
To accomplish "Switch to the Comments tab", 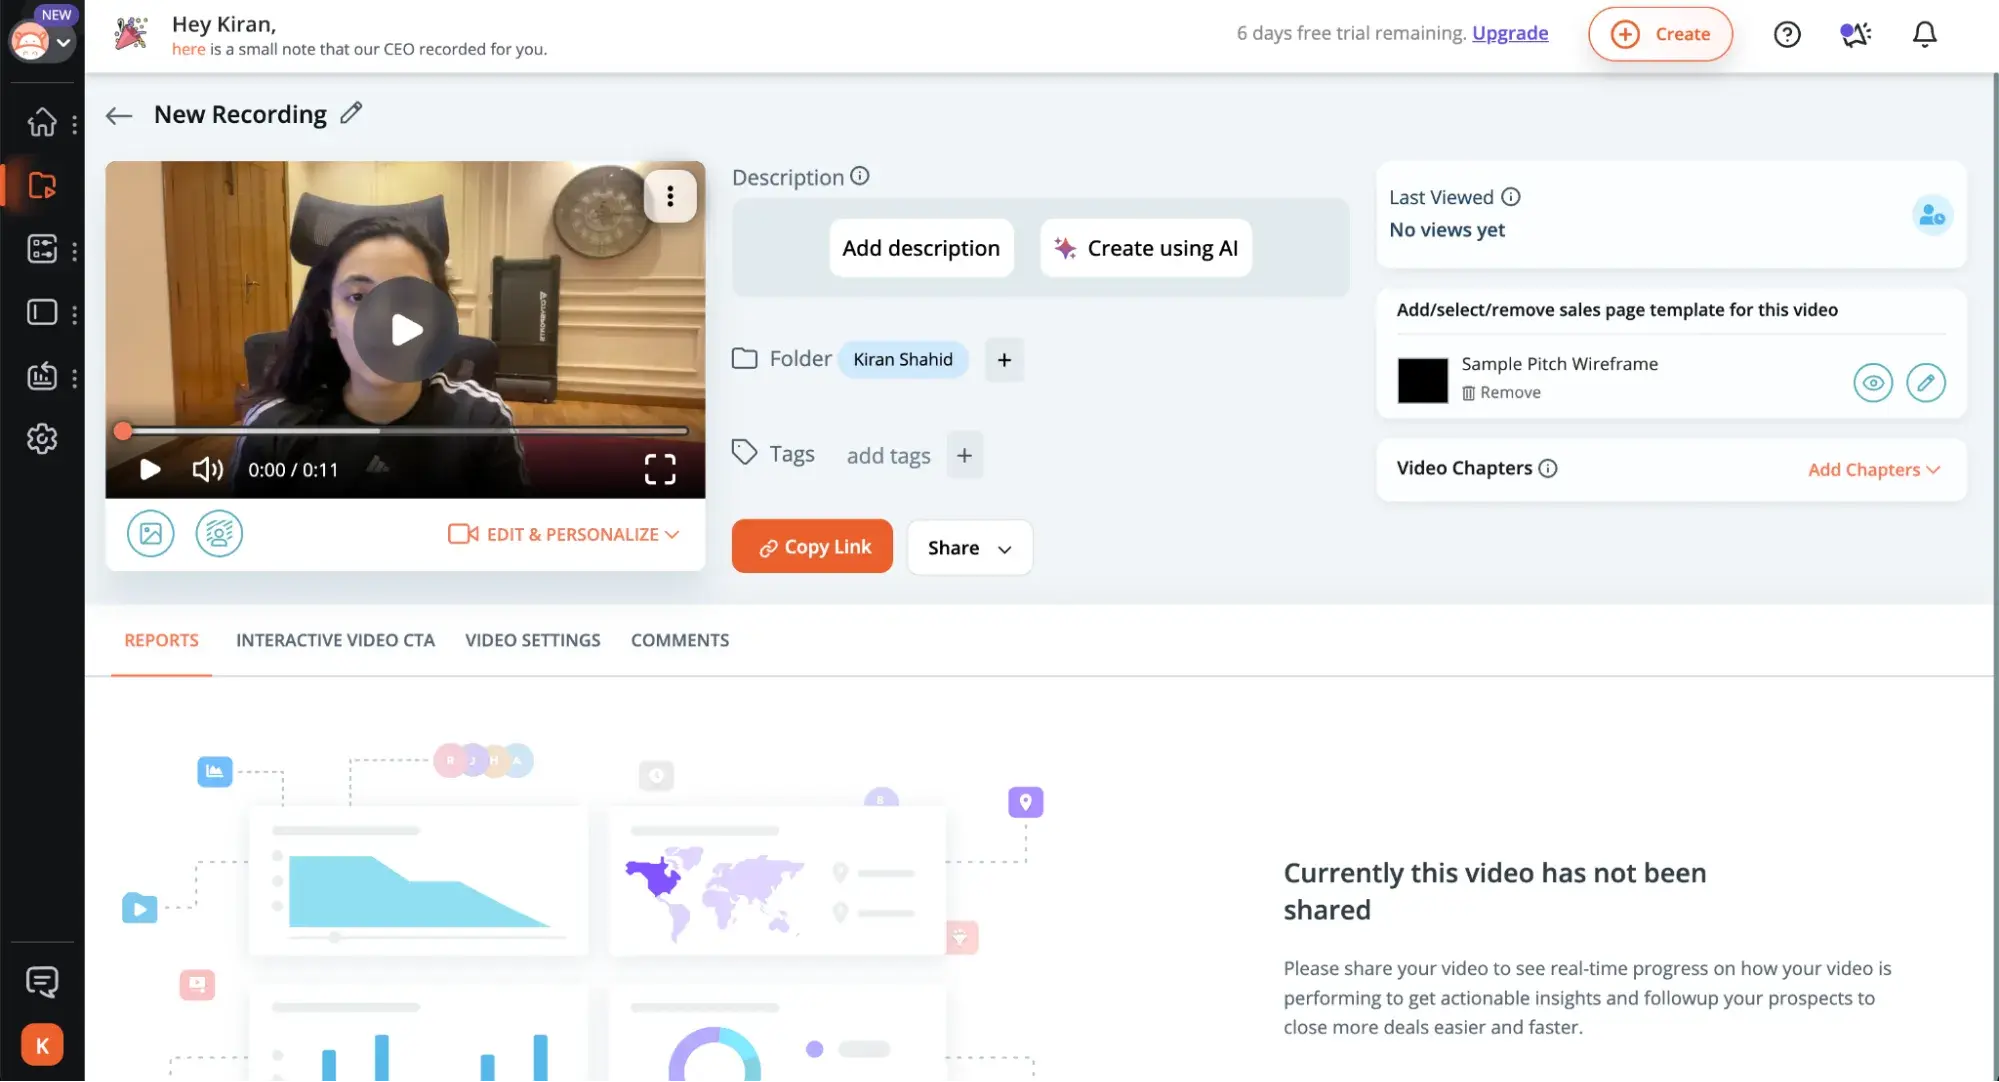I will [680, 641].
